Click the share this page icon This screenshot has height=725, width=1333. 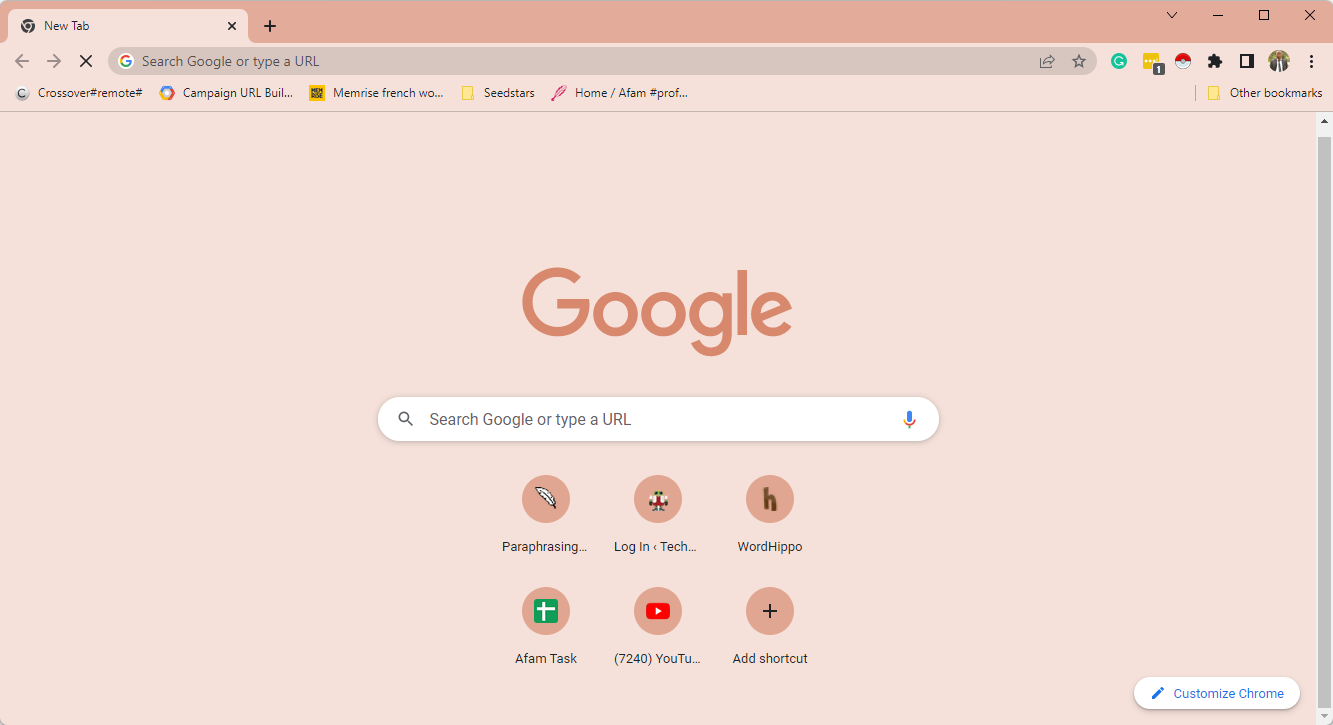click(1047, 61)
